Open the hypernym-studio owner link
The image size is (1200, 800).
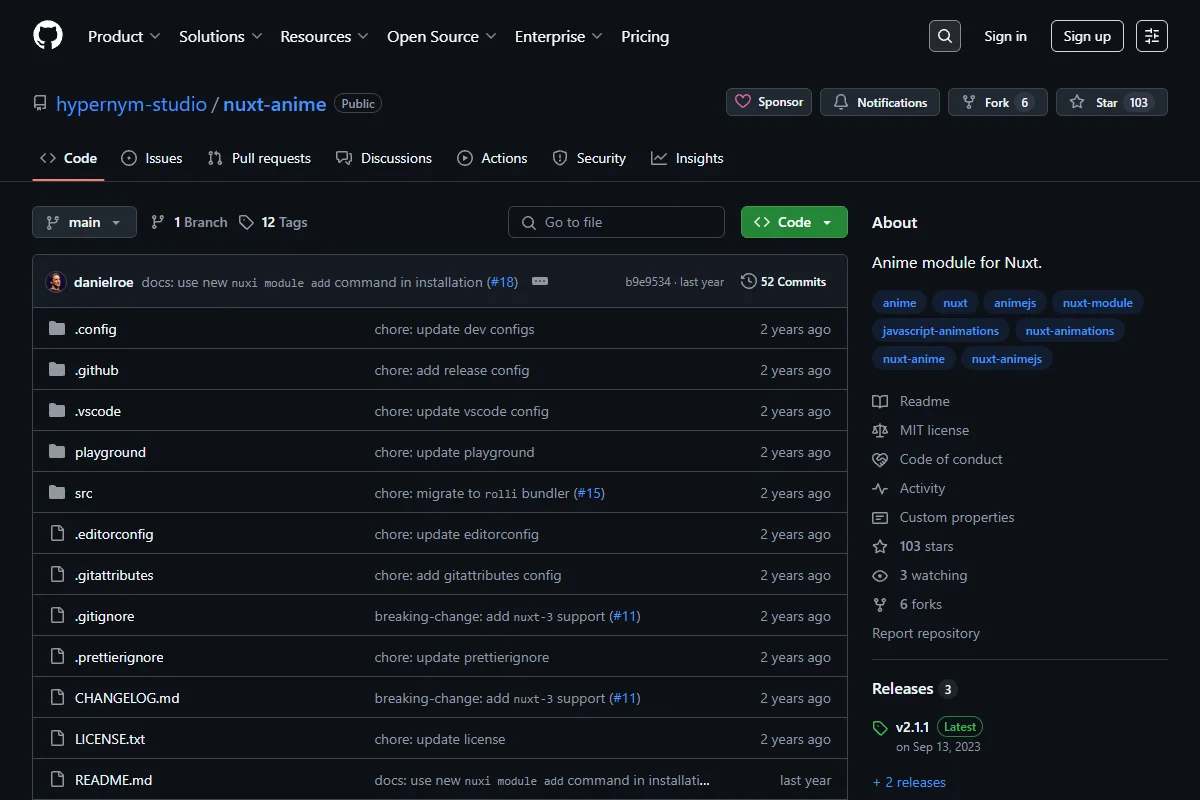[x=131, y=104]
